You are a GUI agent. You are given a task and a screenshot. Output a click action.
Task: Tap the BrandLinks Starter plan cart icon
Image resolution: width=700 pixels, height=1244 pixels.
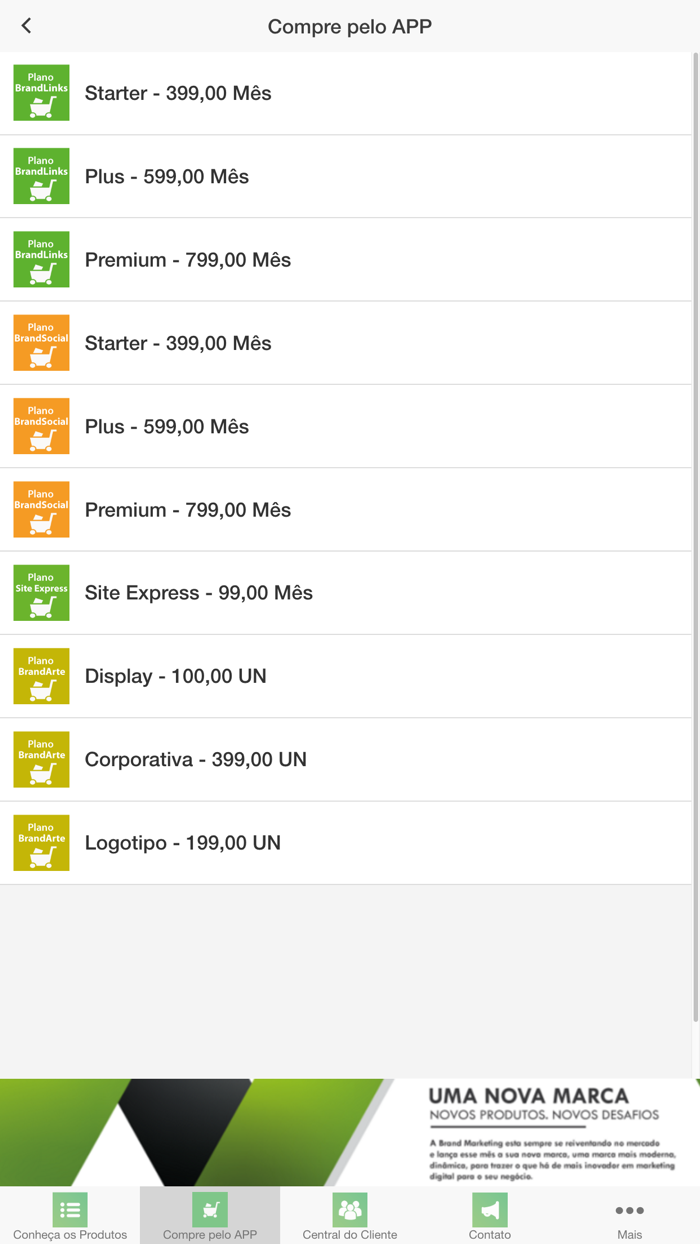[x=41, y=93]
